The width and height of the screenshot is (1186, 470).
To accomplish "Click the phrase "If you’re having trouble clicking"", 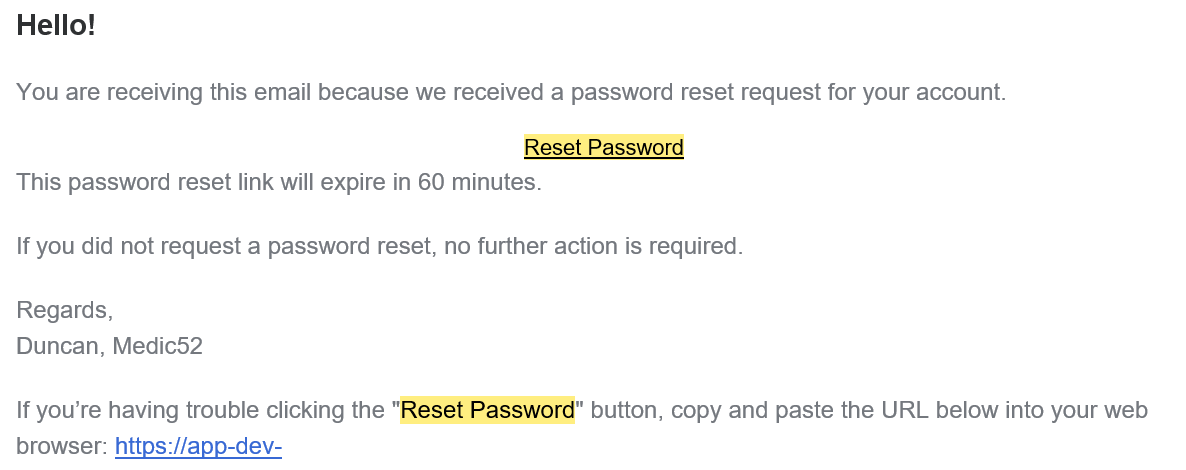I will point(200,410).
